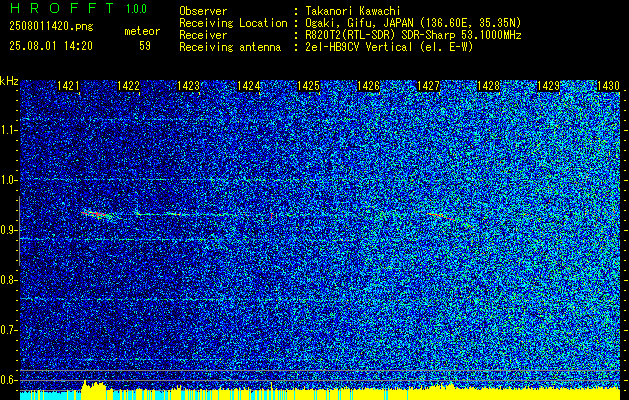
Task: Click the 1424 time marker
Action: pos(248,85)
